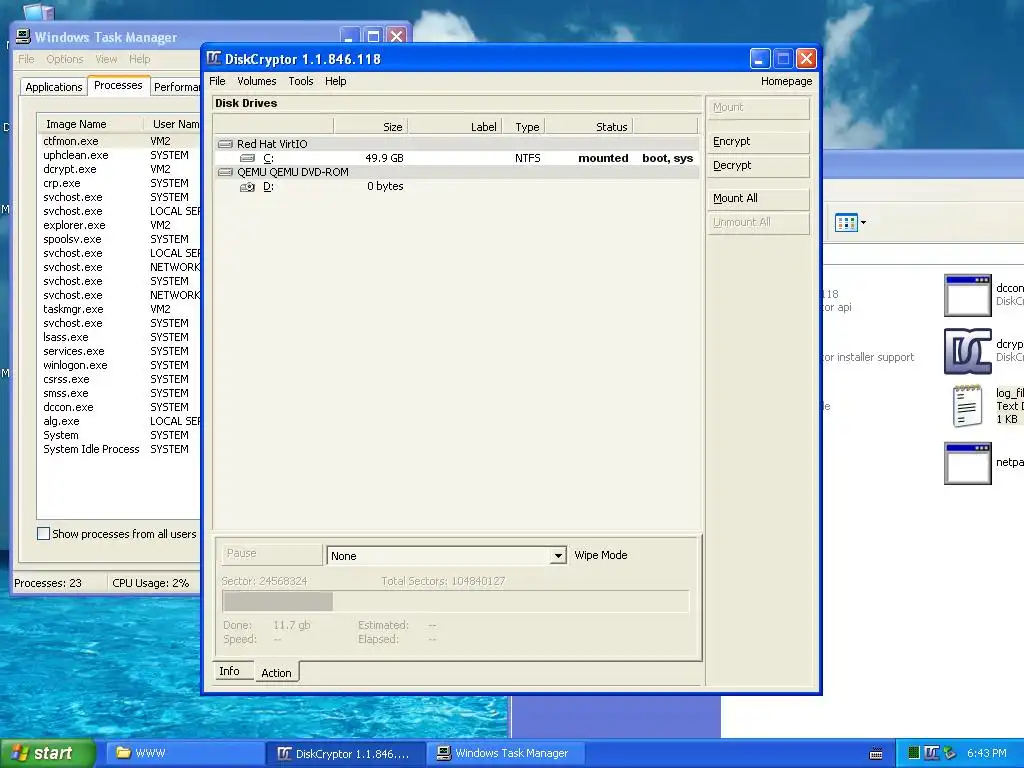
Task: Click the 6:43 PM system clock
Action: tap(987, 753)
